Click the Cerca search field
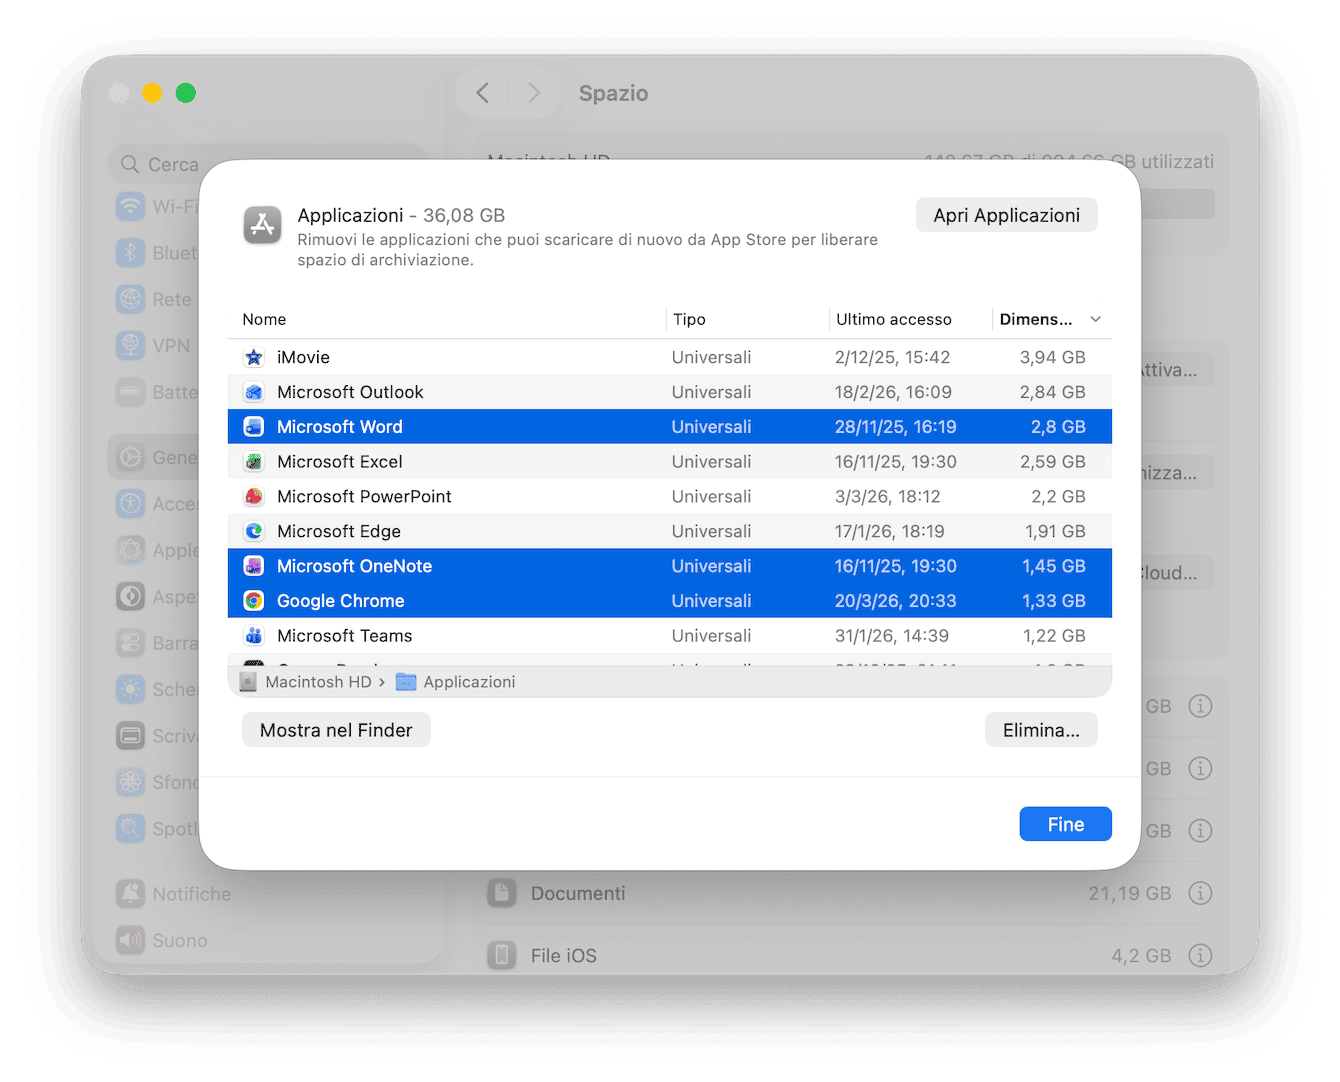 (268, 164)
